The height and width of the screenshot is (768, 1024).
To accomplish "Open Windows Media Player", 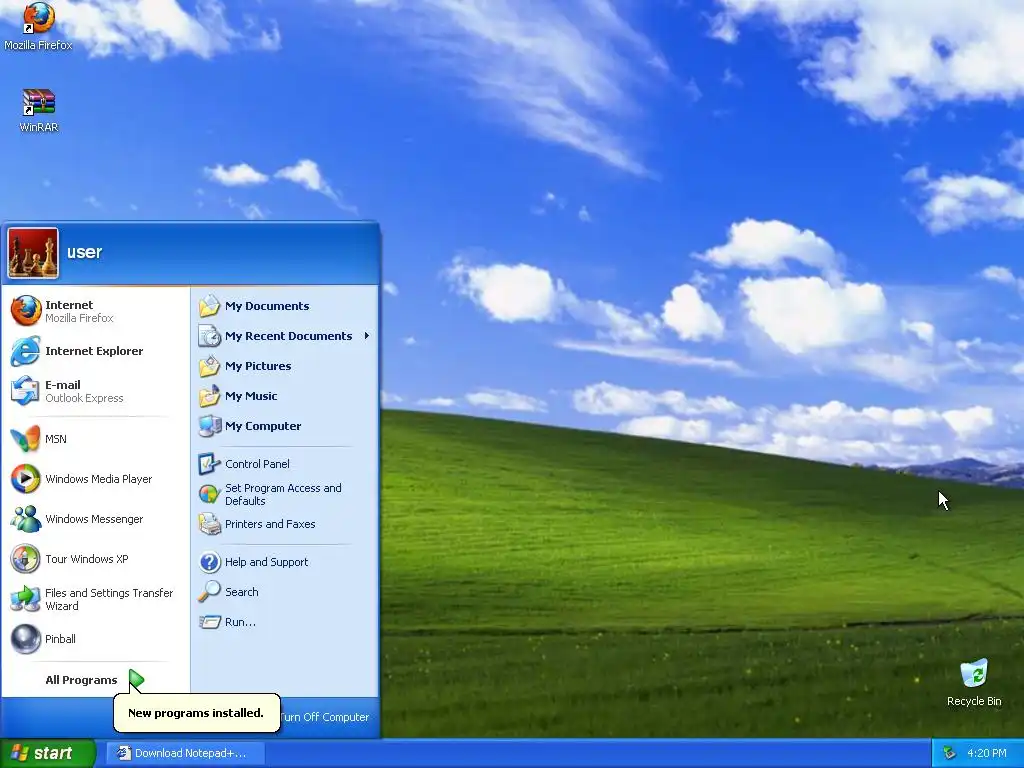I will (96, 479).
